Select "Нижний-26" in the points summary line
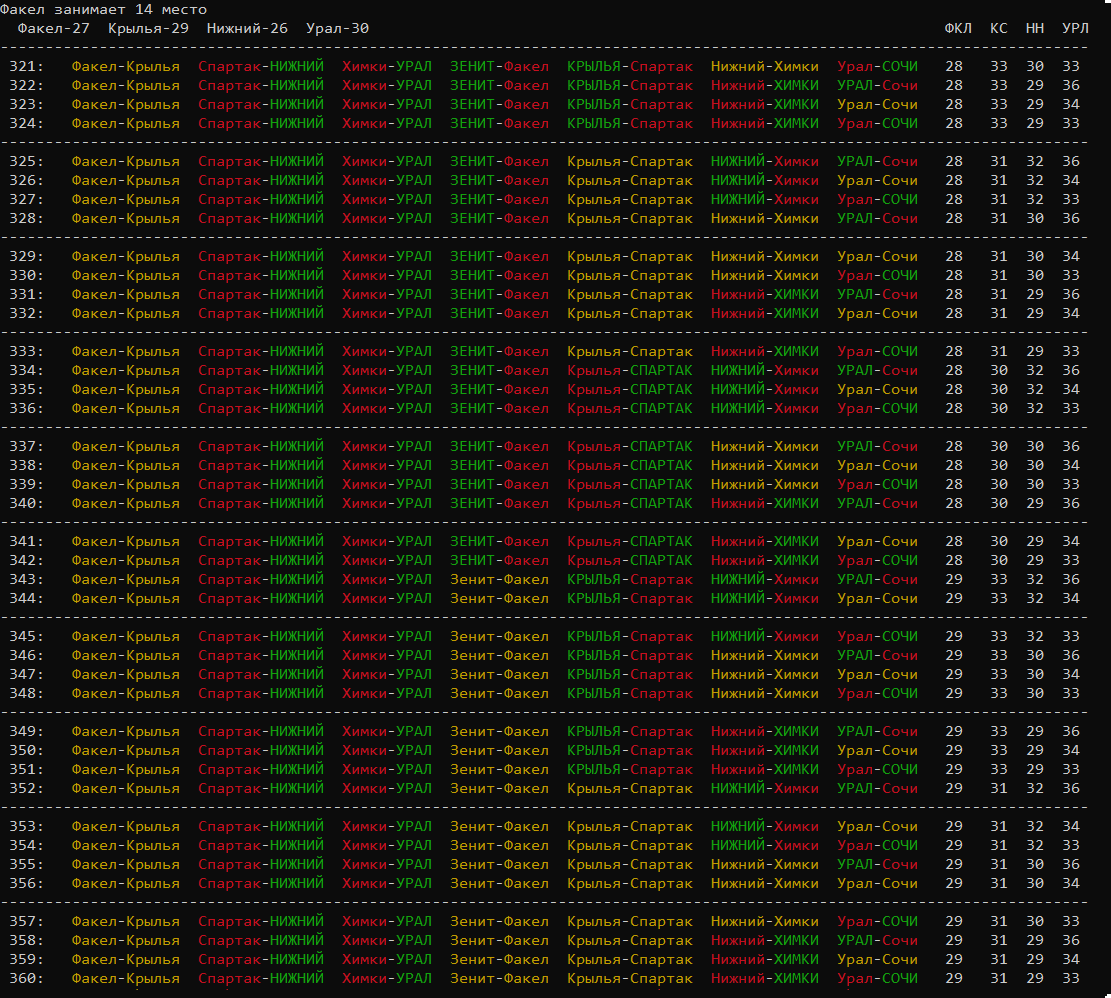Viewport: 1111px width, 998px height. (247, 28)
